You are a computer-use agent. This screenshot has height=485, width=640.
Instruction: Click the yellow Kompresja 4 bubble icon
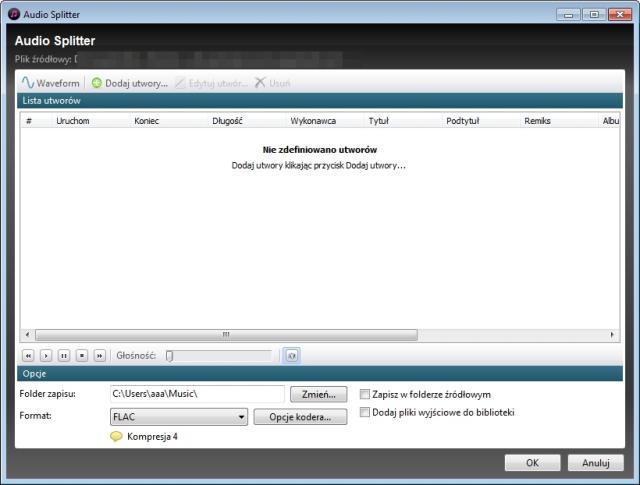tap(117, 437)
